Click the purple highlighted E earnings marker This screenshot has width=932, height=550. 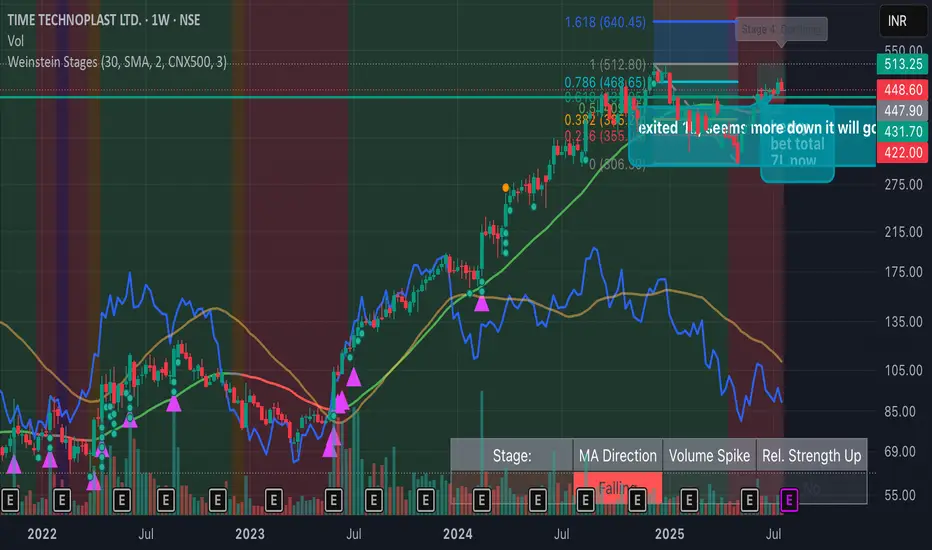pyautogui.click(x=789, y=500)
